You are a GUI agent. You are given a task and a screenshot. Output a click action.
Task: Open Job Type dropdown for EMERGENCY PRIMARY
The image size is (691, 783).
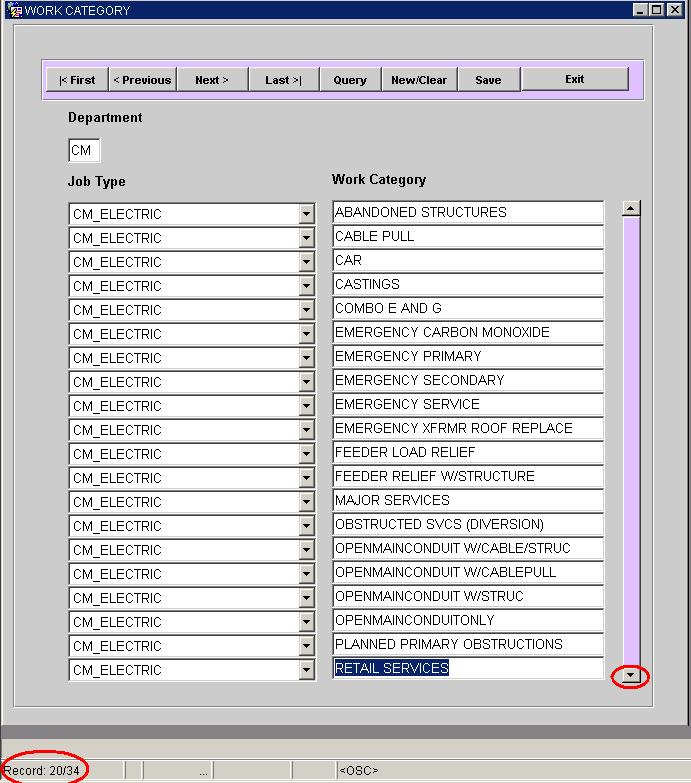[307, 358]
